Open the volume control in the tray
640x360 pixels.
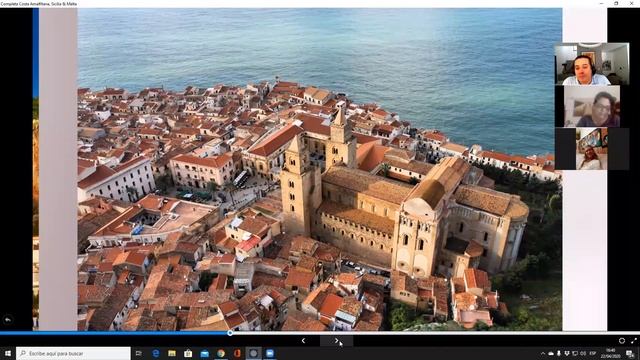coord(583,353)
